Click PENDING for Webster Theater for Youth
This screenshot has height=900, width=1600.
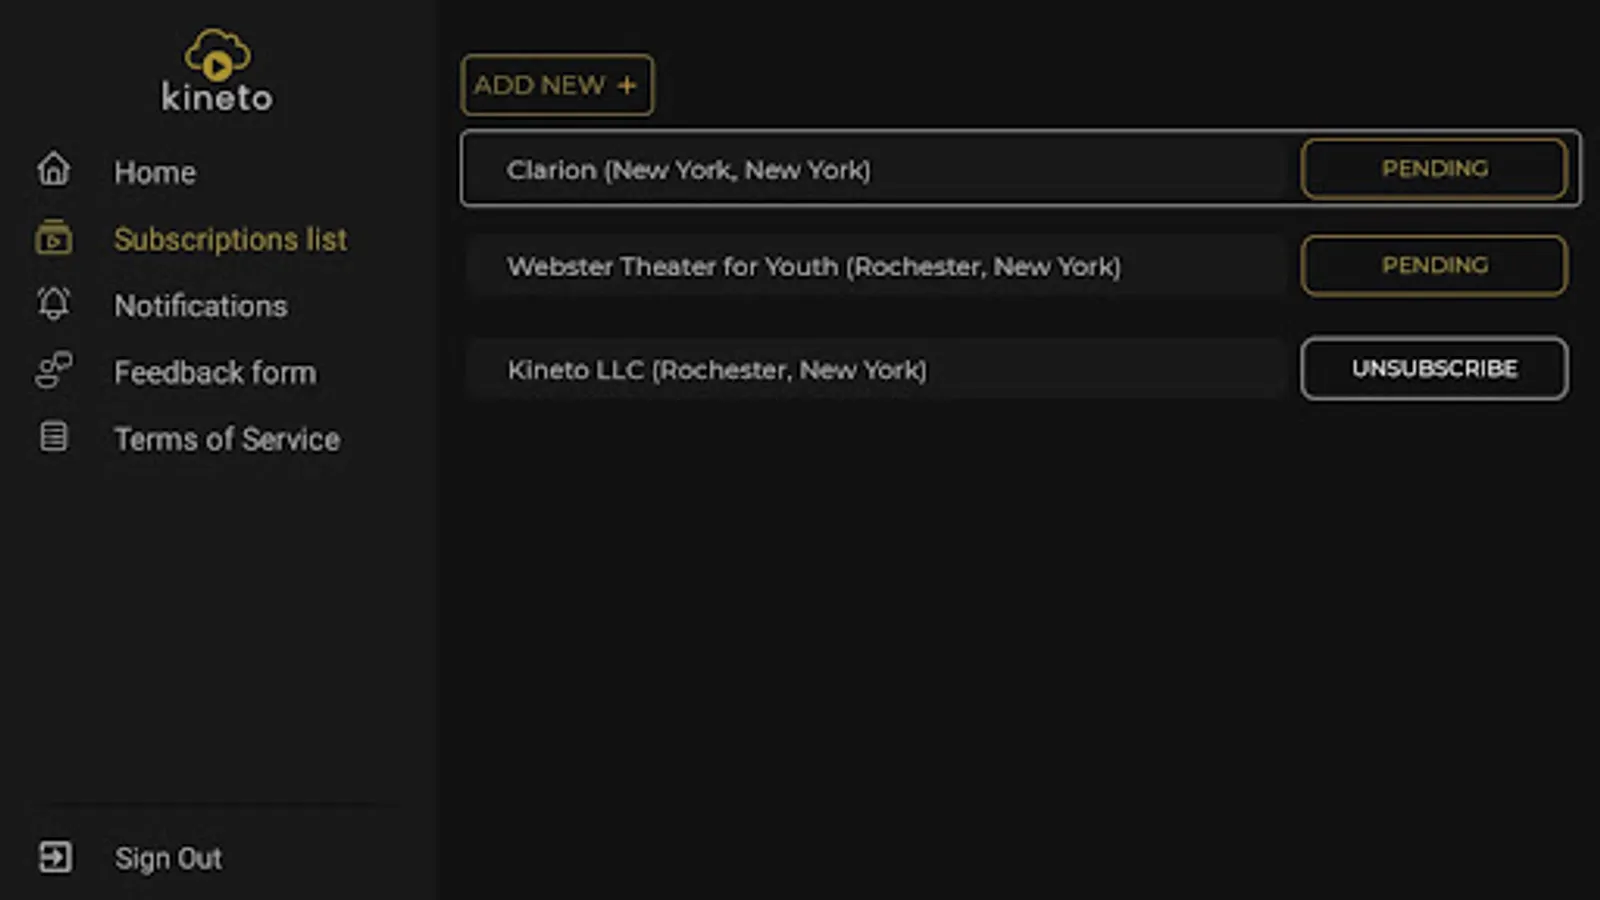(x=1434, y=265)
